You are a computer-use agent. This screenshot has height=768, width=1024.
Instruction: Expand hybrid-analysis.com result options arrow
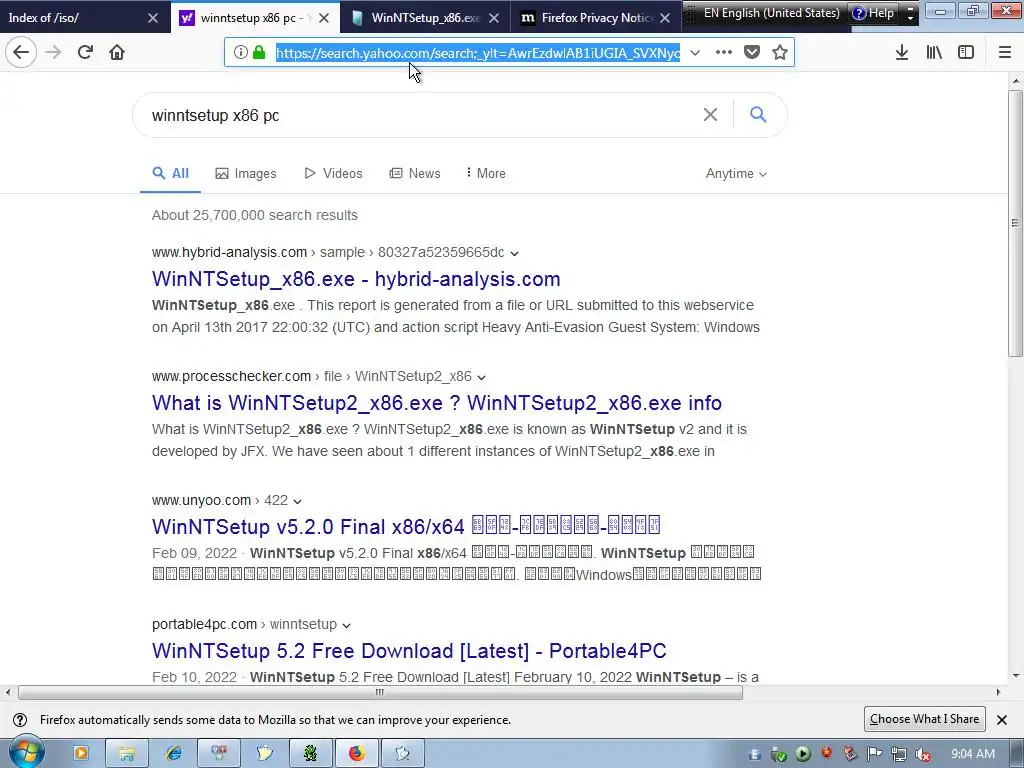point(515,253)
